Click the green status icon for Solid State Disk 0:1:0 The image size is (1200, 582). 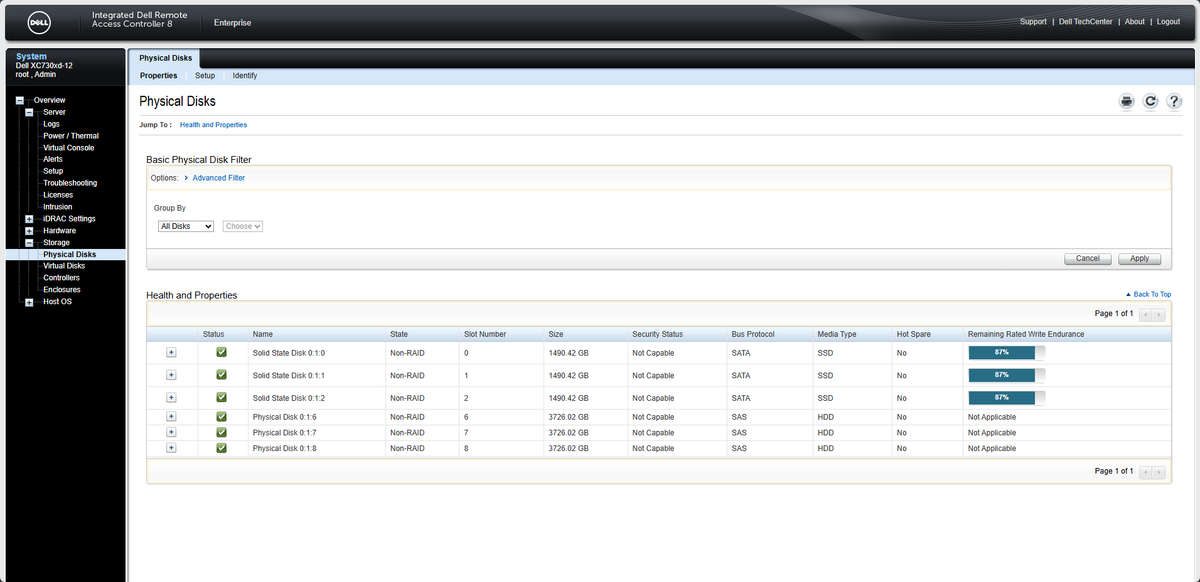(220, 352)
